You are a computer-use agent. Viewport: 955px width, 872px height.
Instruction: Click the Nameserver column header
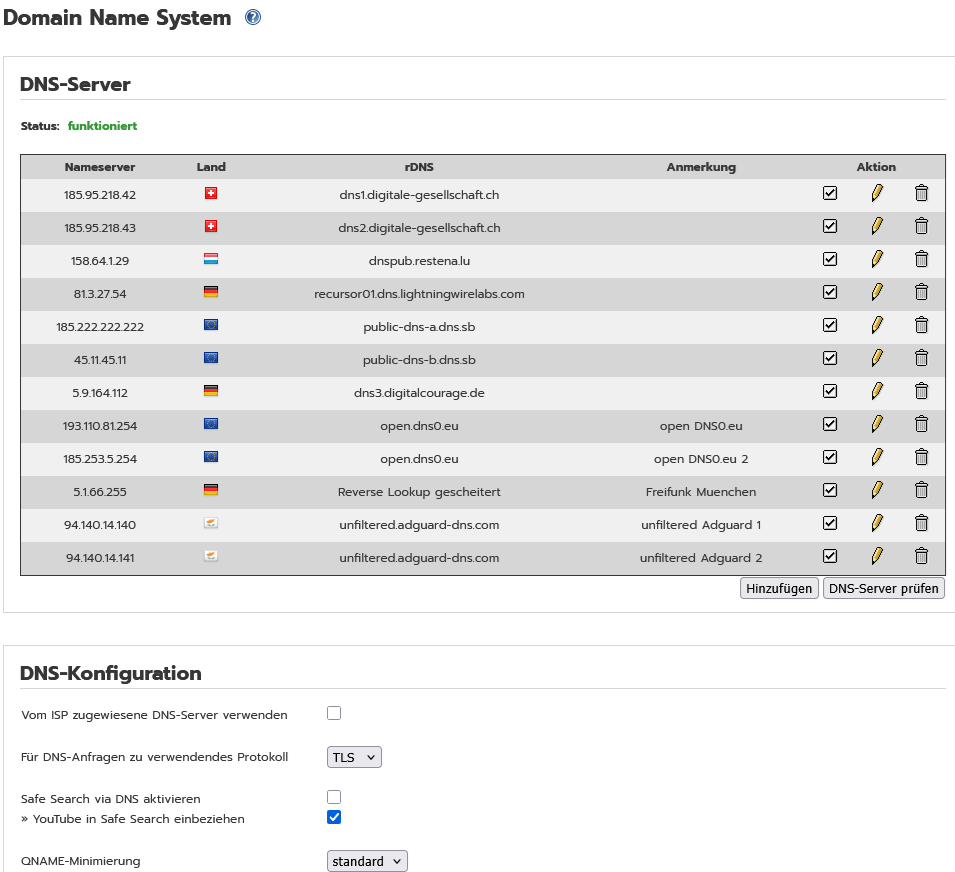[x=100, y=167]
